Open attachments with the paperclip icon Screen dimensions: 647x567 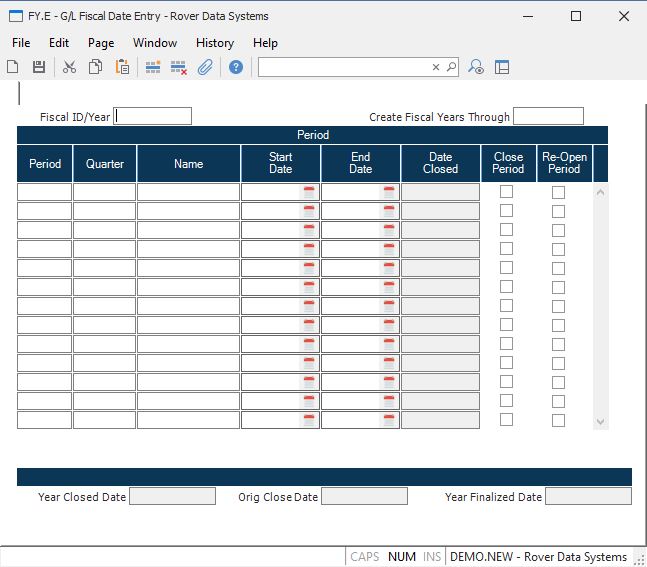[205, 67]
